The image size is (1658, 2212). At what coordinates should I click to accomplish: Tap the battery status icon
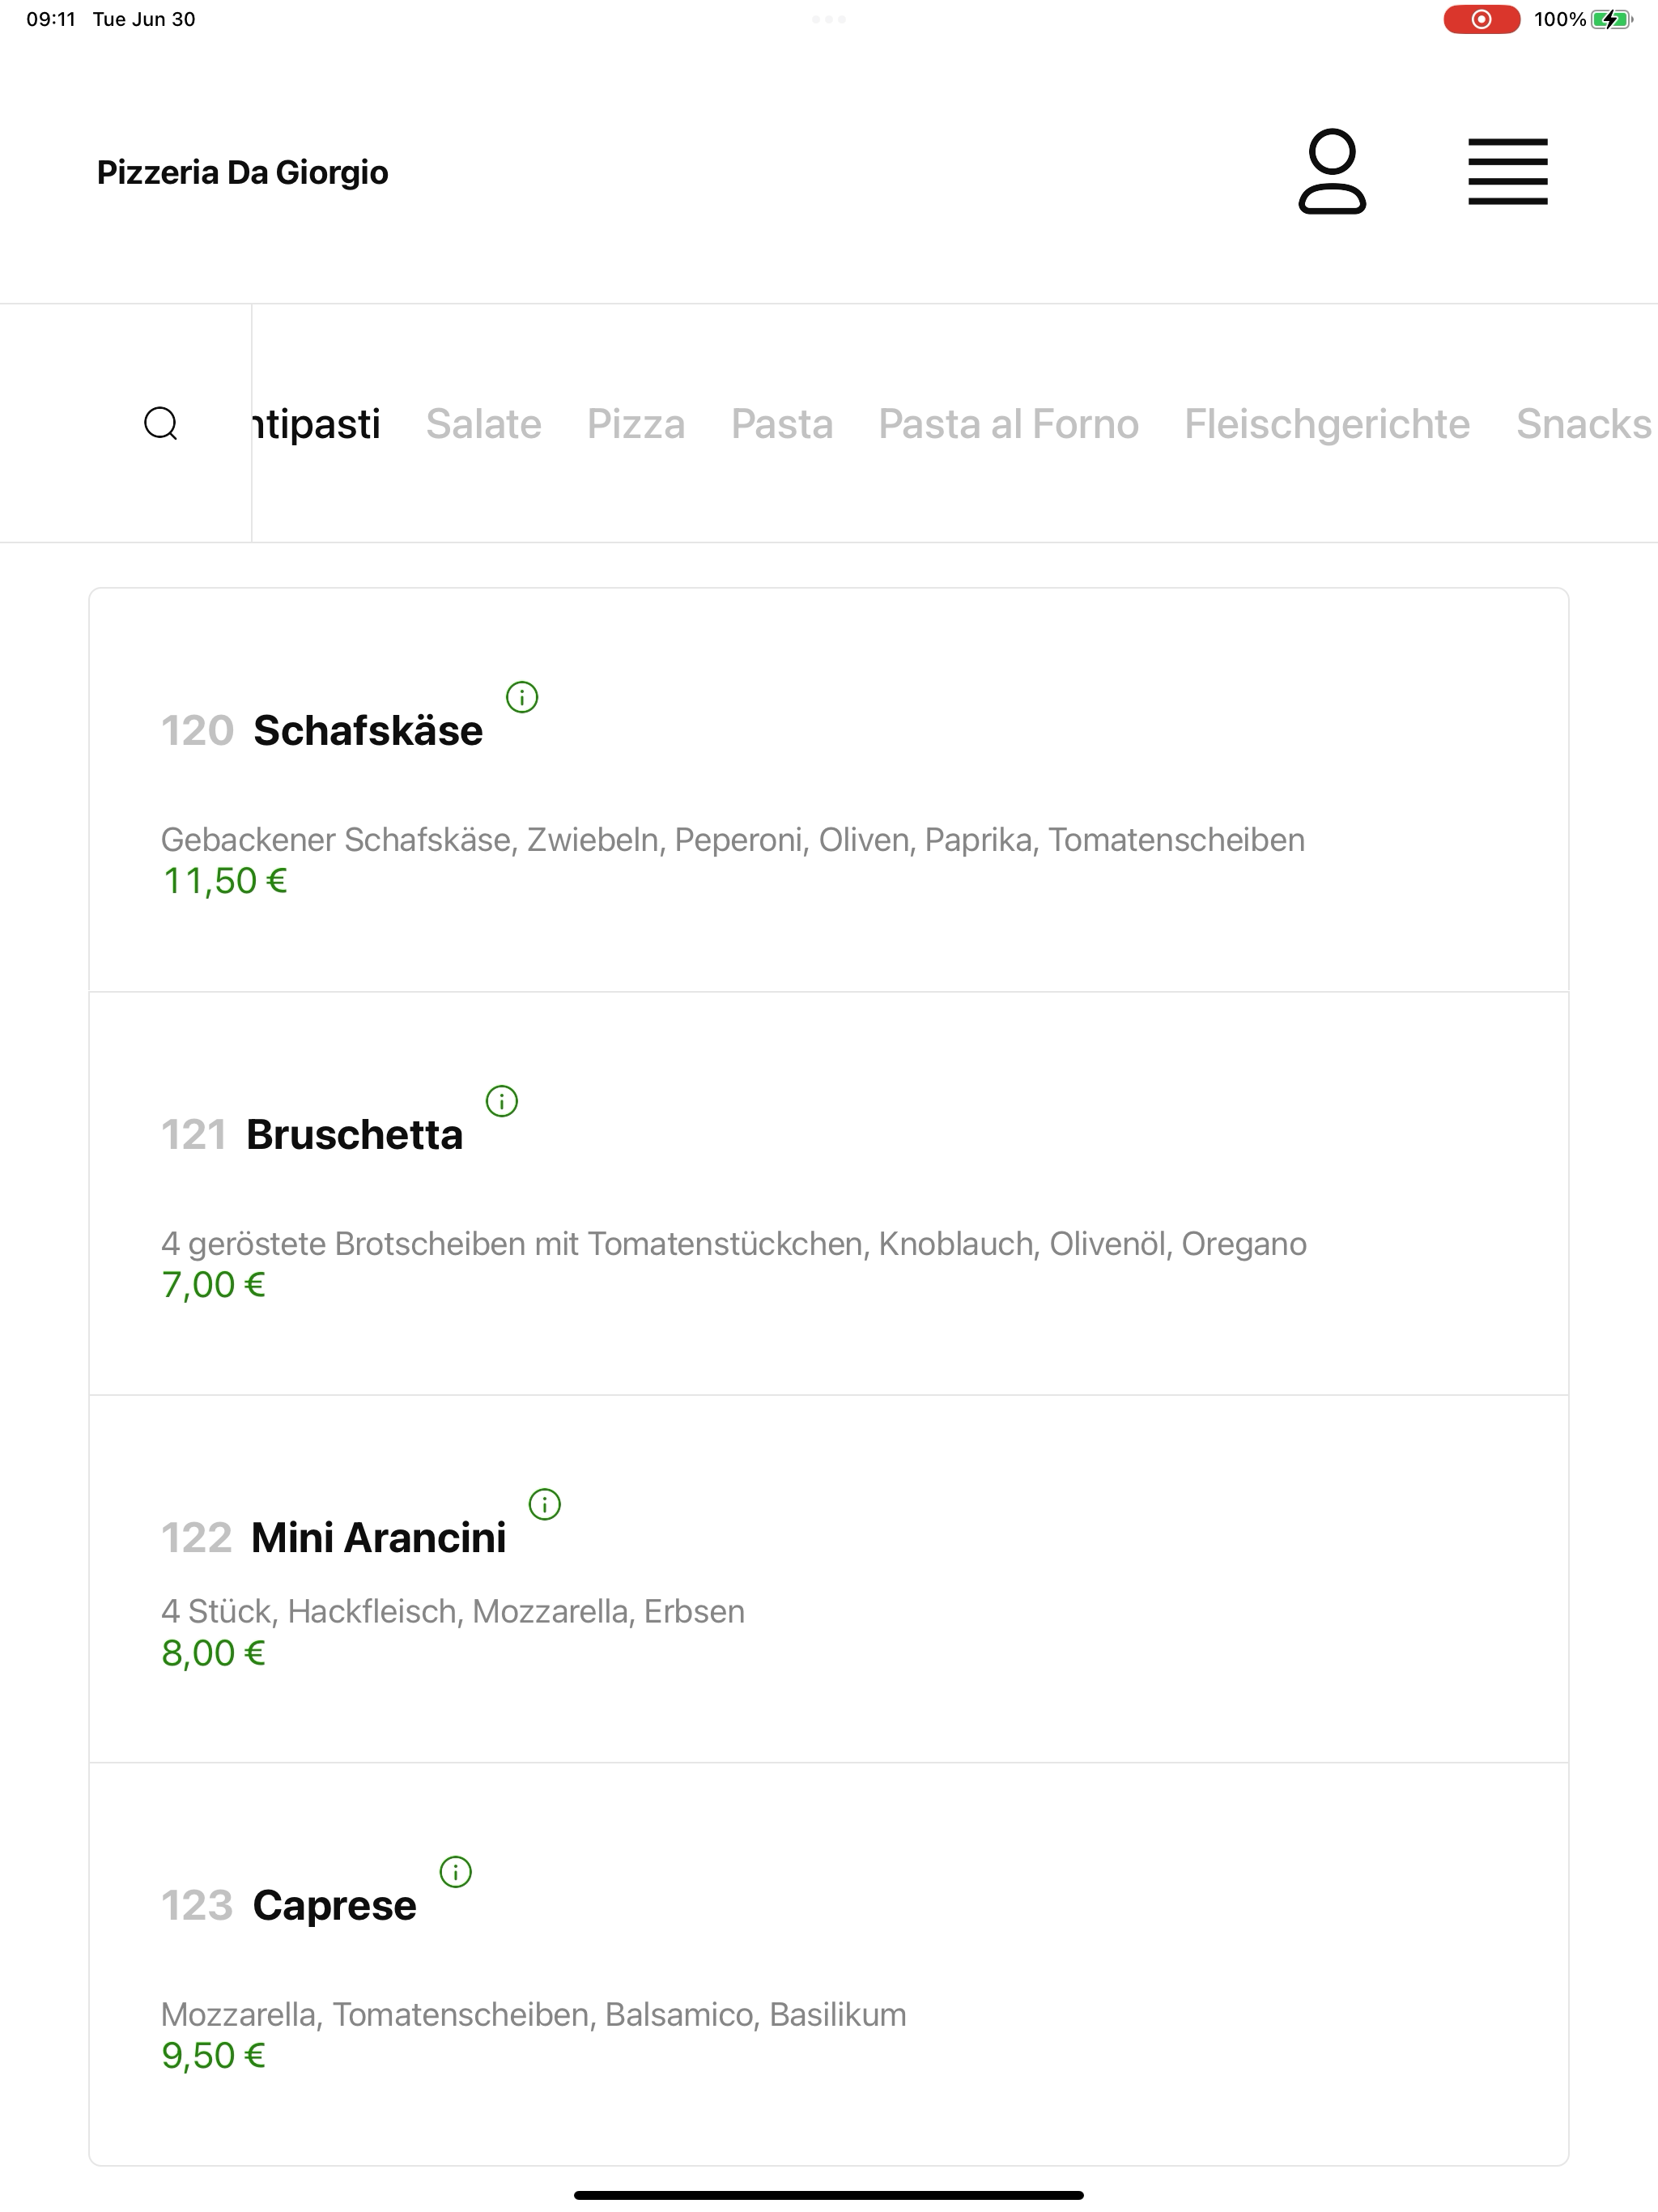tap(1611, 19)
